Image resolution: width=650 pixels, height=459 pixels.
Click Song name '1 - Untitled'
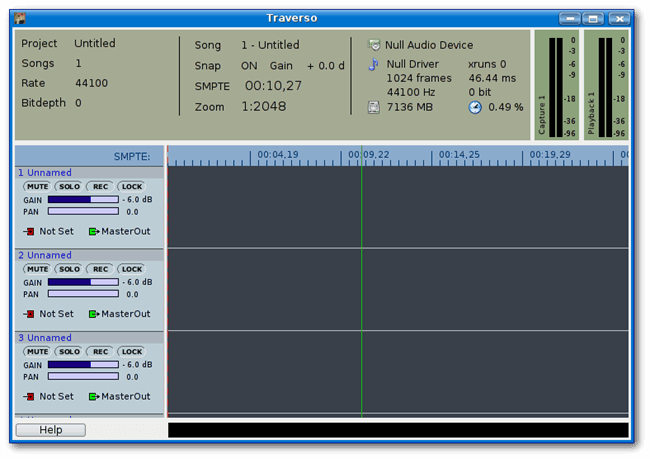[270, 45]
